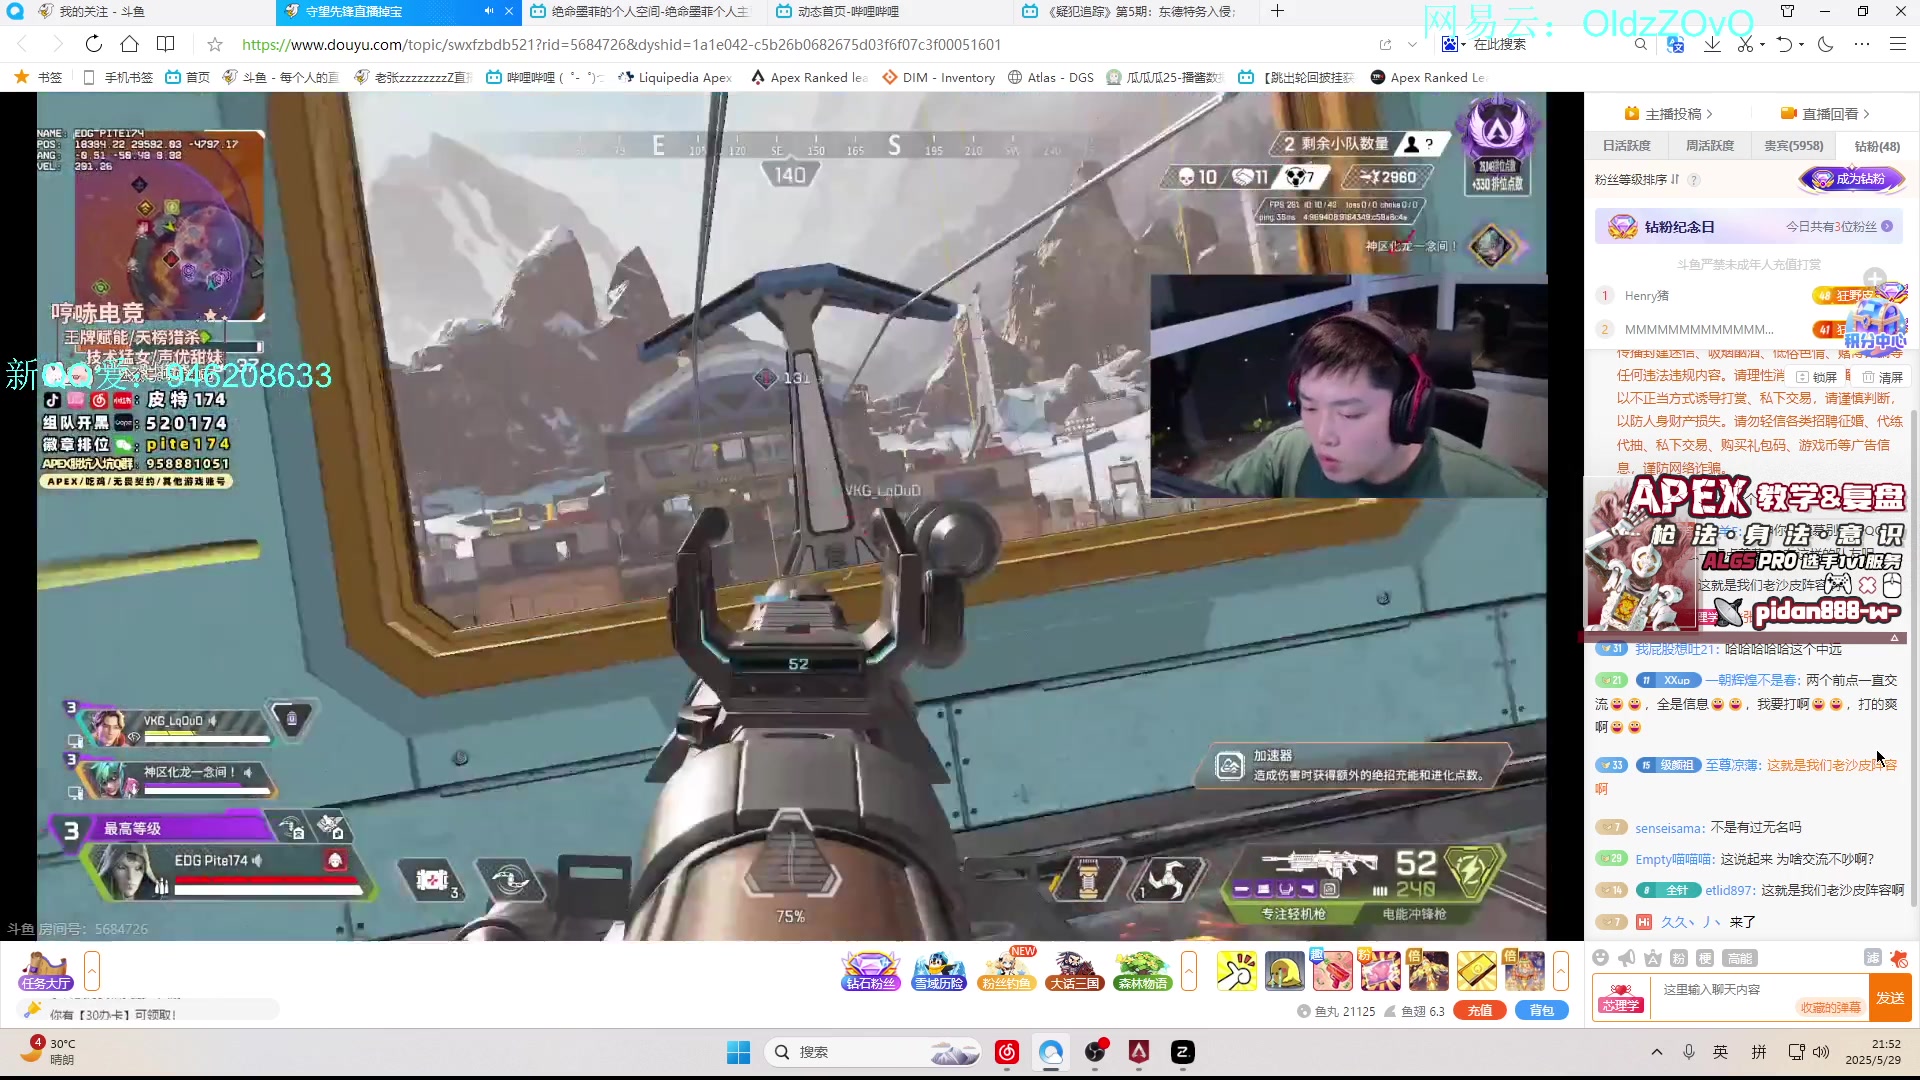This screenshot has width=1920, height=1080.
Task: Click the search magnifier icon in search box
Action: coord(1640,44)
